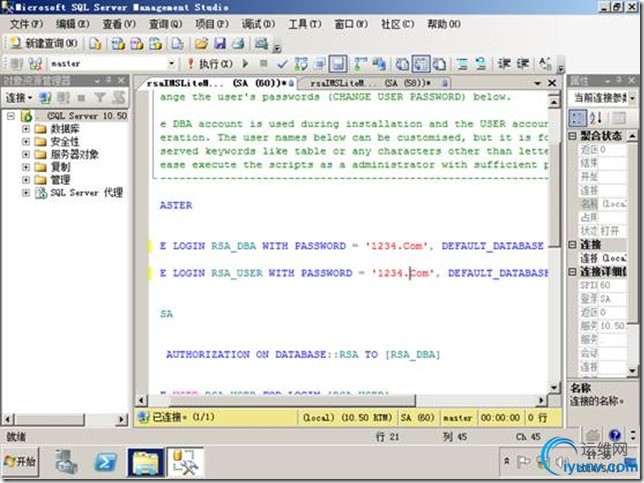Click the Uncomment Selected Lines icon

(x=481, y=64)
